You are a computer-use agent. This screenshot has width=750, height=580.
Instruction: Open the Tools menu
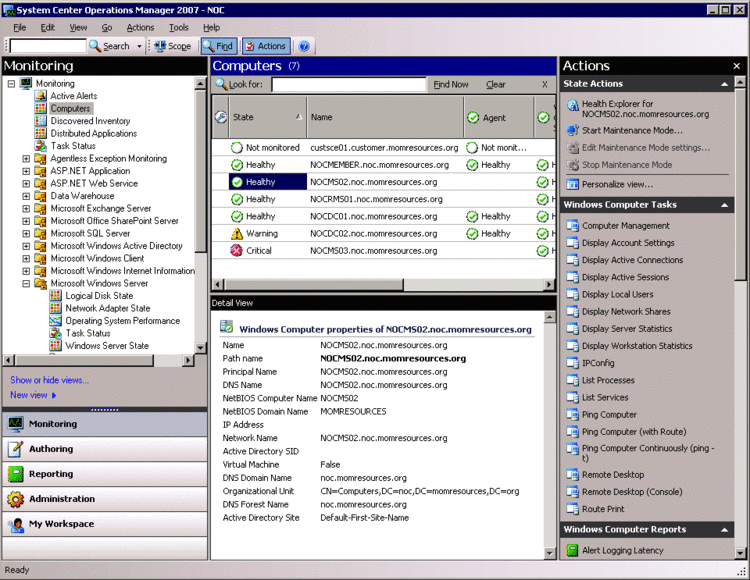pos(178,28)
